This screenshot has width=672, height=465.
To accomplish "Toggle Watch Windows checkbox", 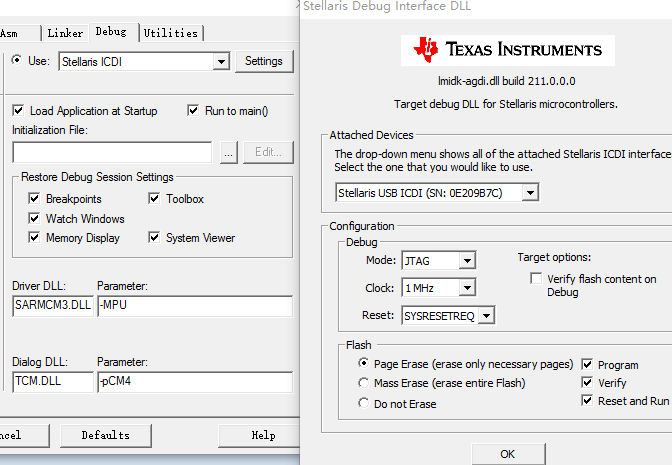I will click(x=34, y=218).
